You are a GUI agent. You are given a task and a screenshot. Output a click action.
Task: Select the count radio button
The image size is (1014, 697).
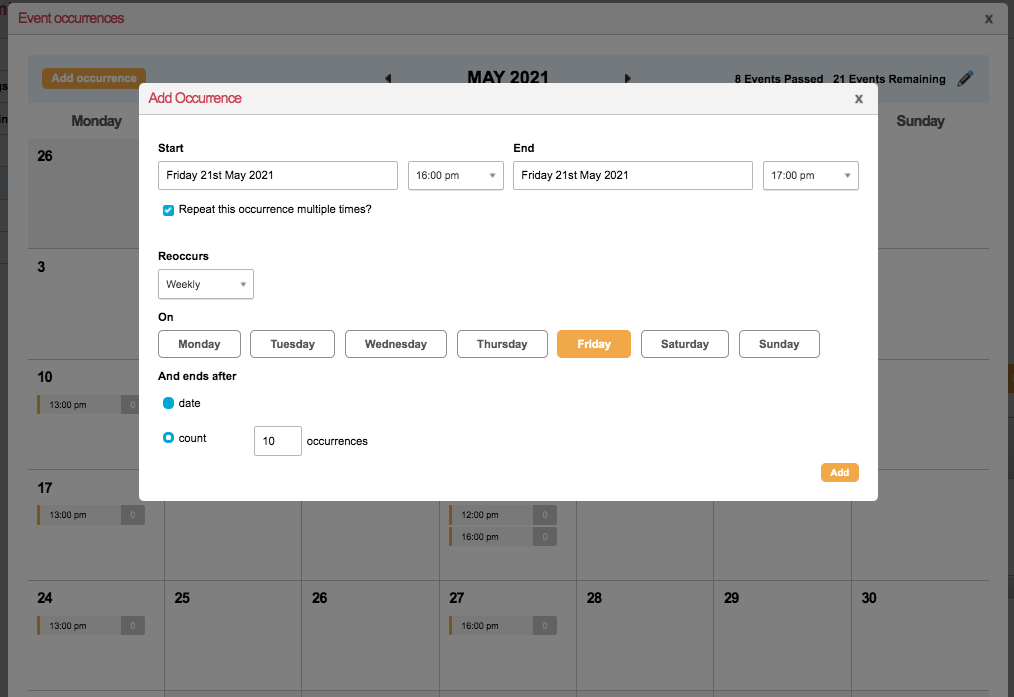click(168, 438)
